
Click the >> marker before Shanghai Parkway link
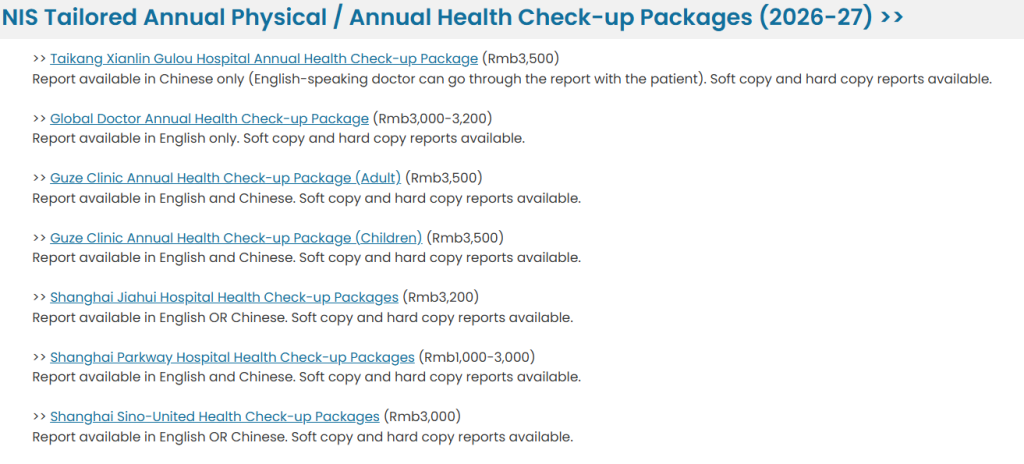[39, 357]
